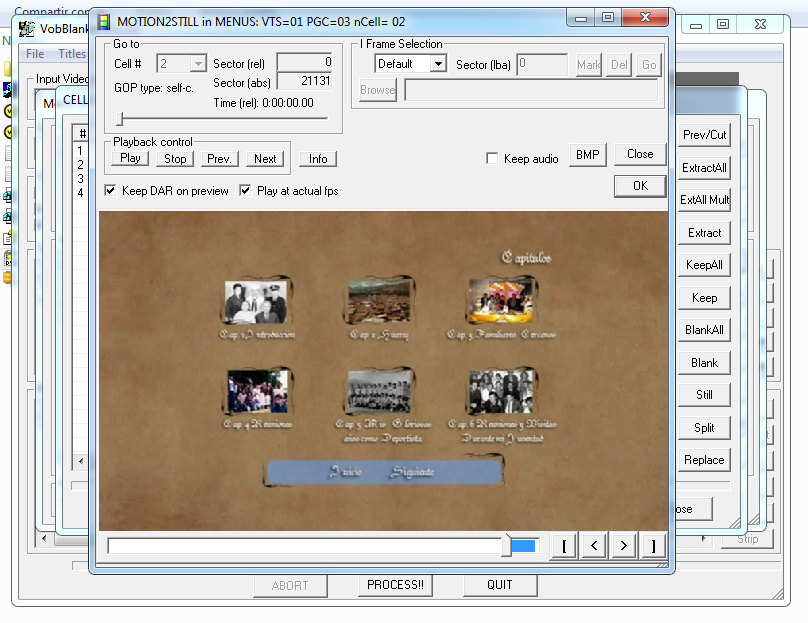
Task: Click the cell list left scroll arrow
Action: pos(81,461)
